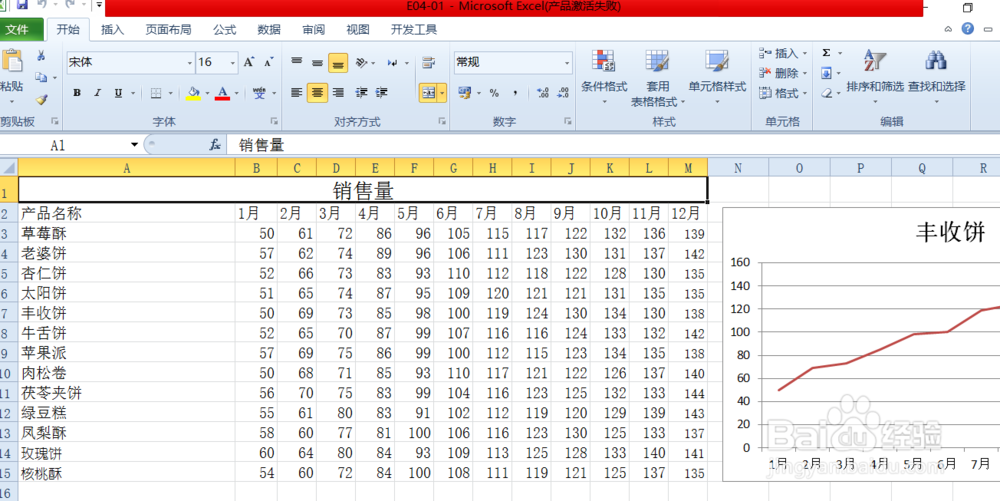
Task: Toggle Italic formatting
Action: (x=98, y=93)
